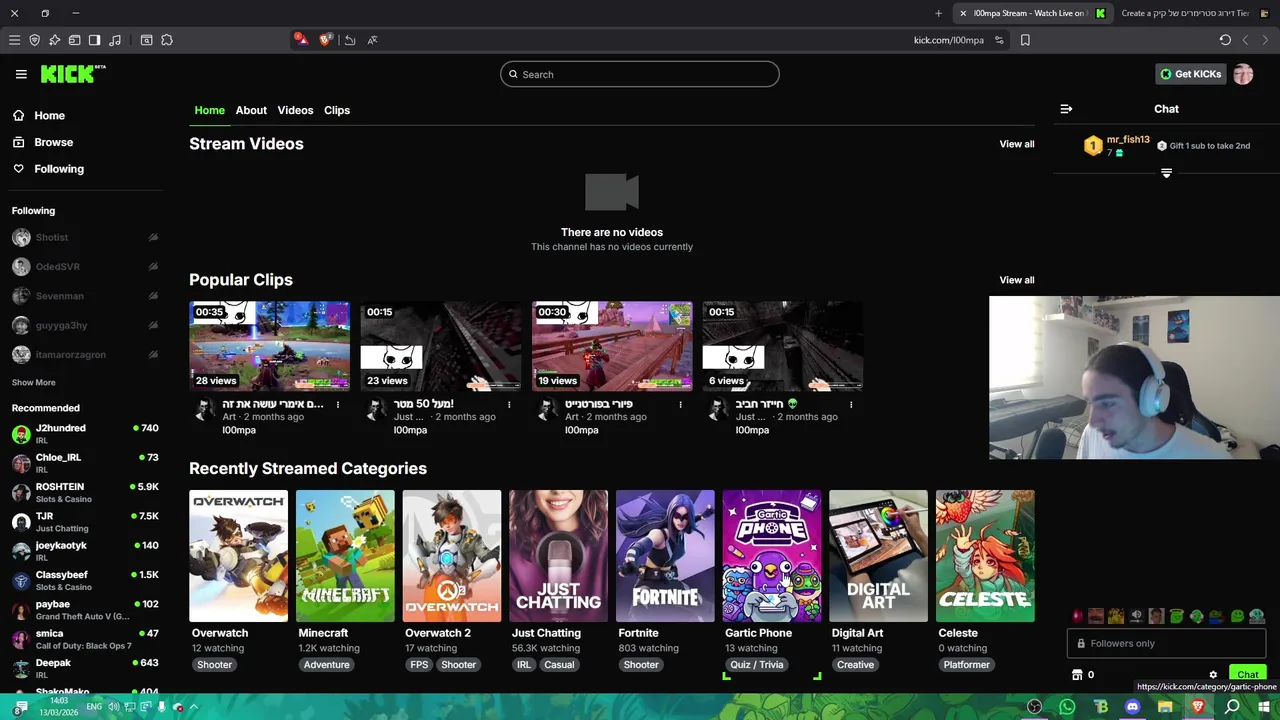
Task: Open the translate page icon
Action: (372, 40)
